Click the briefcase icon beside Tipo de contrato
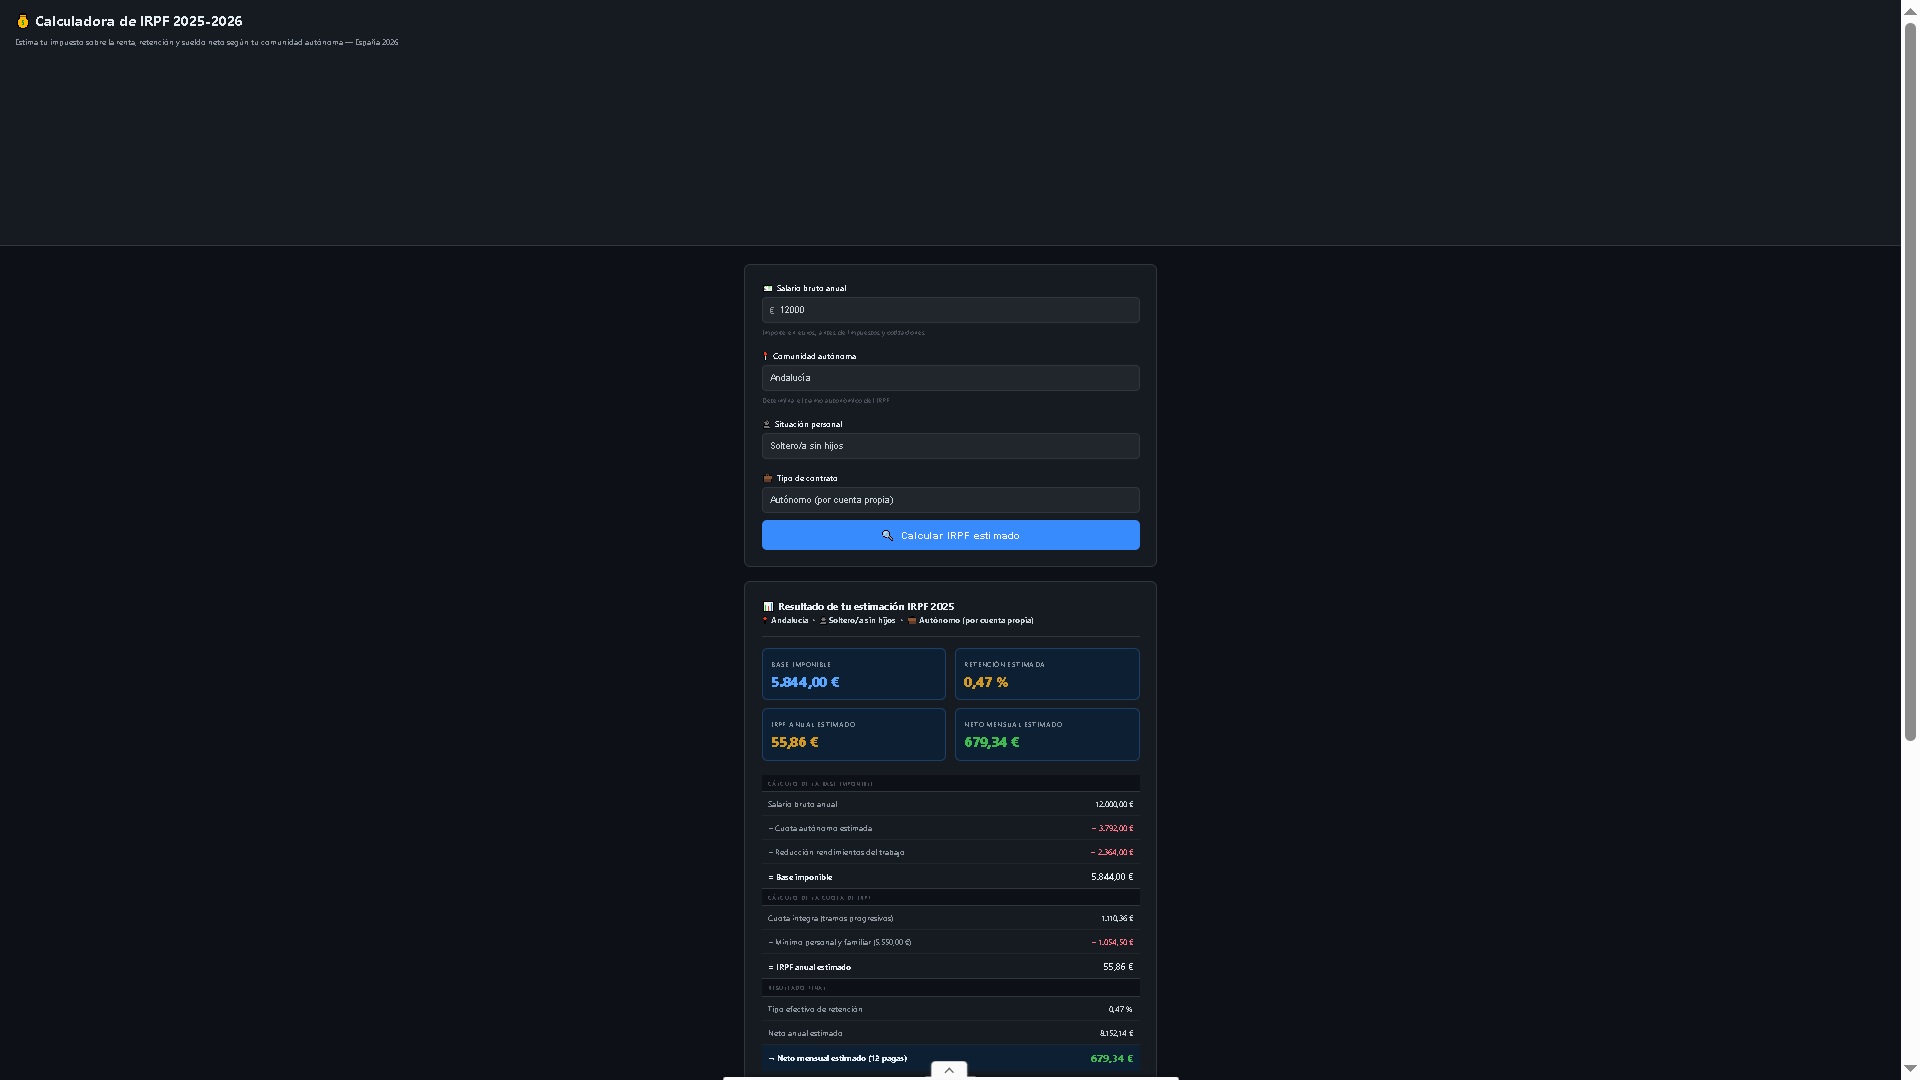Image resolution: width=1920 pixels, height=1080 pixels. click(x=768, y=479)
